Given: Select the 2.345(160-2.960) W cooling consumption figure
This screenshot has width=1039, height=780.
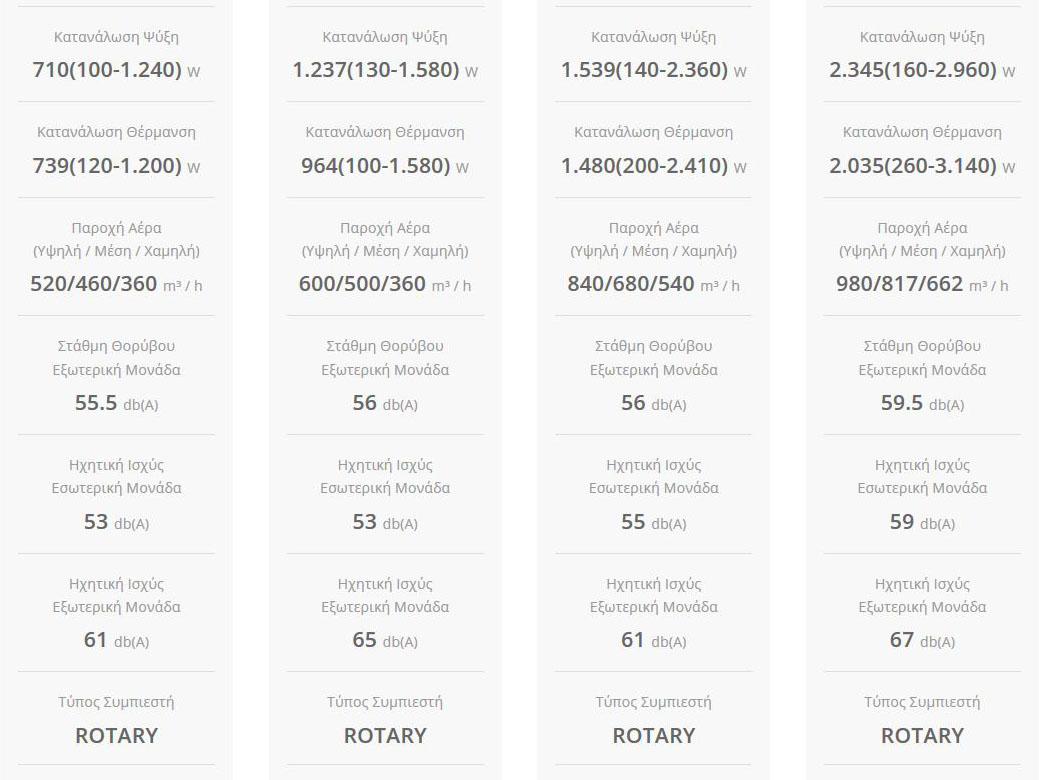Looking at the screenshot, I should pyautogui.click(x=922, y=70).
